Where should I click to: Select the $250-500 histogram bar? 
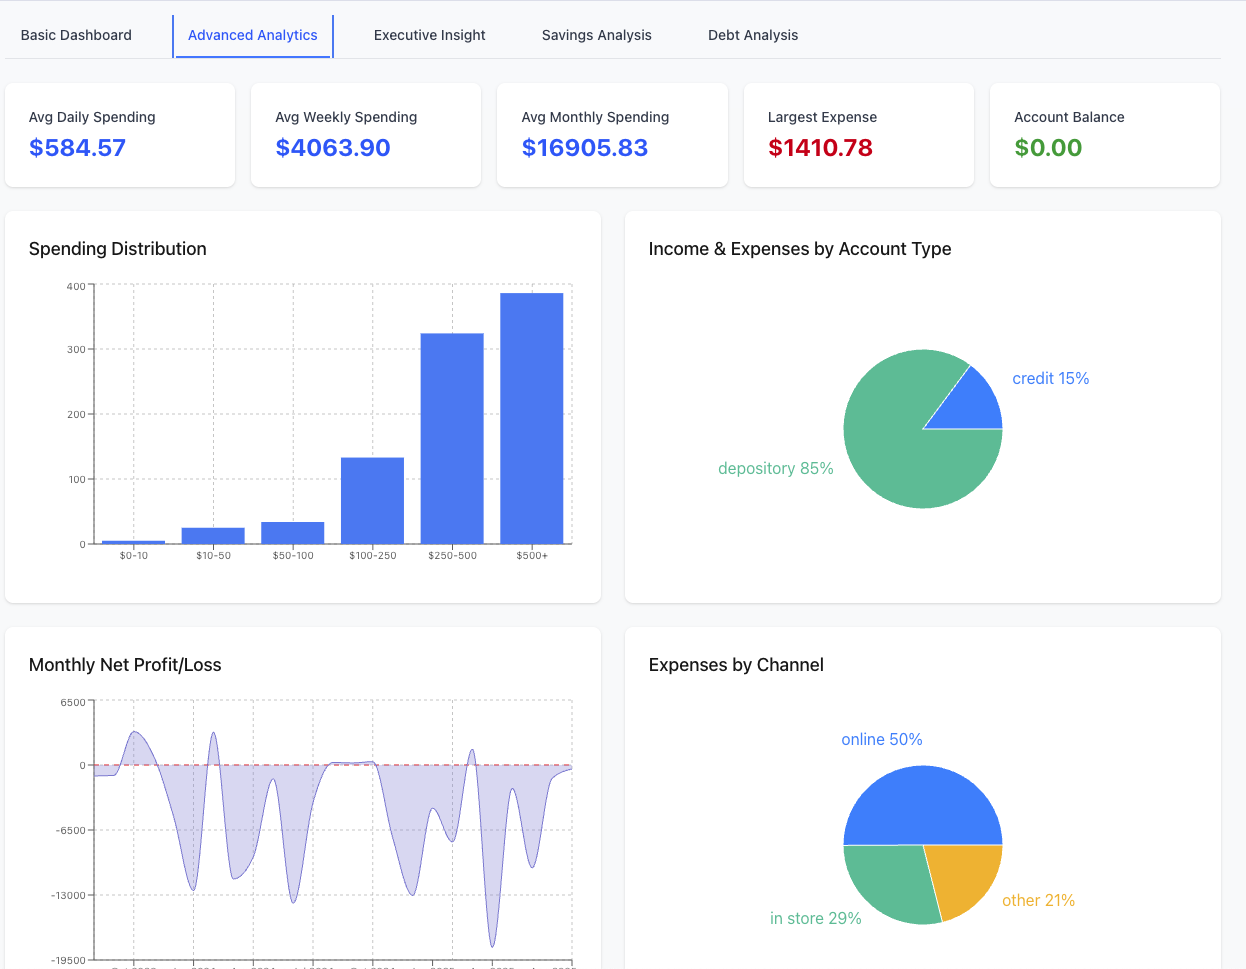pos(451,435)
